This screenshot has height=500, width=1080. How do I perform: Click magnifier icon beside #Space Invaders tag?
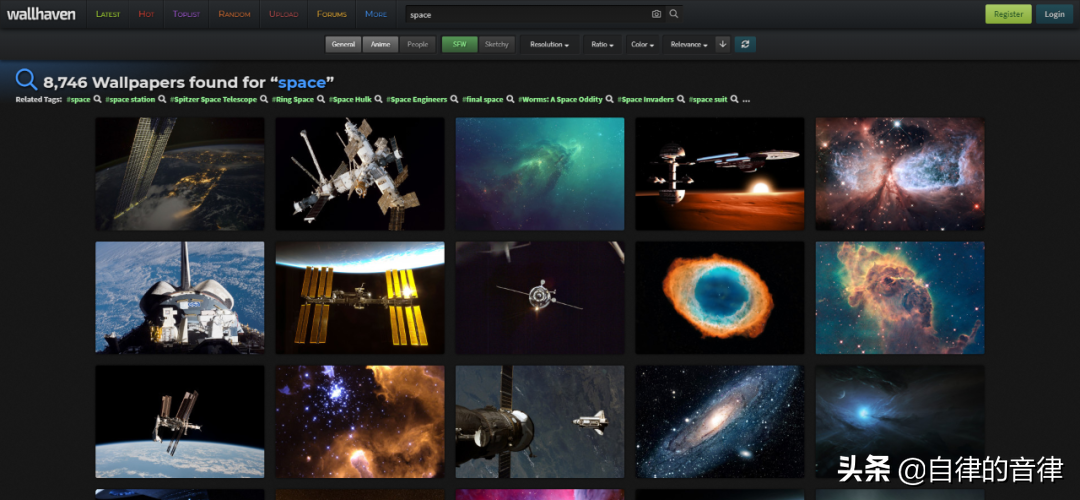[681, 99]
